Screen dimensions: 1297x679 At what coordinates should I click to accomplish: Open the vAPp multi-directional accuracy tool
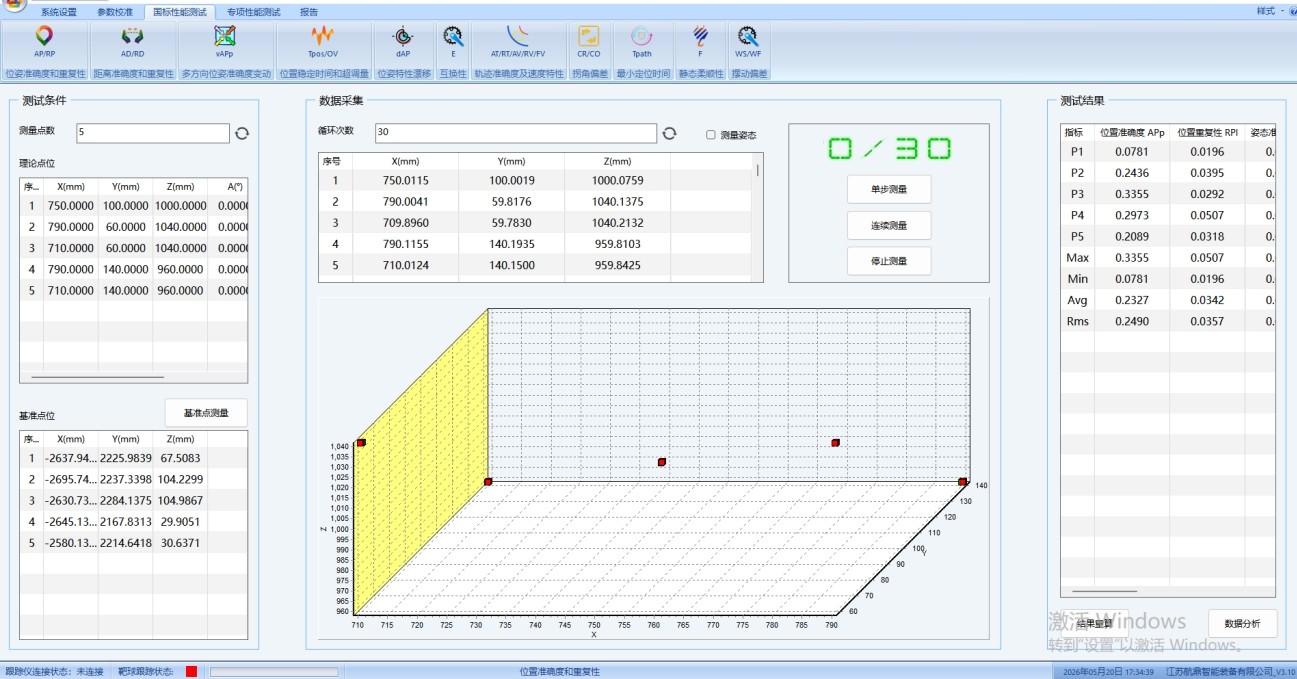click(x=225, y=42)
